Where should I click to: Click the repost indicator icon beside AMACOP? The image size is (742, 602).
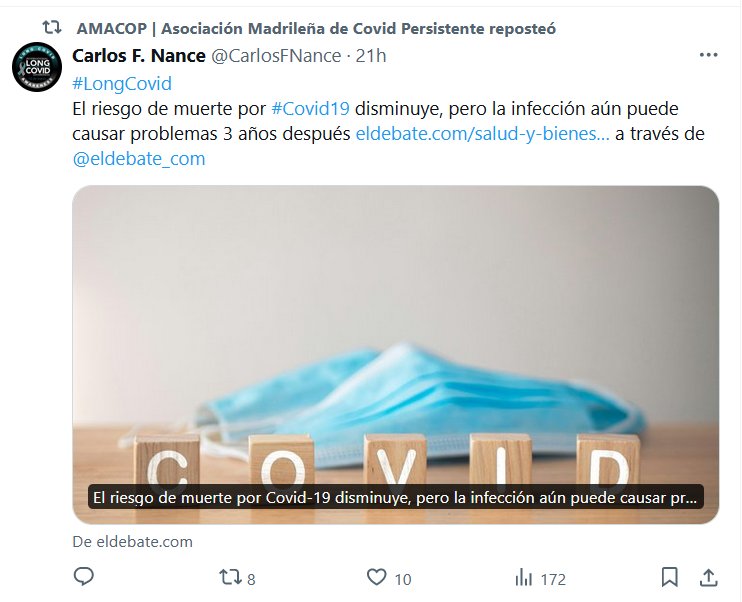pos(52,28)
